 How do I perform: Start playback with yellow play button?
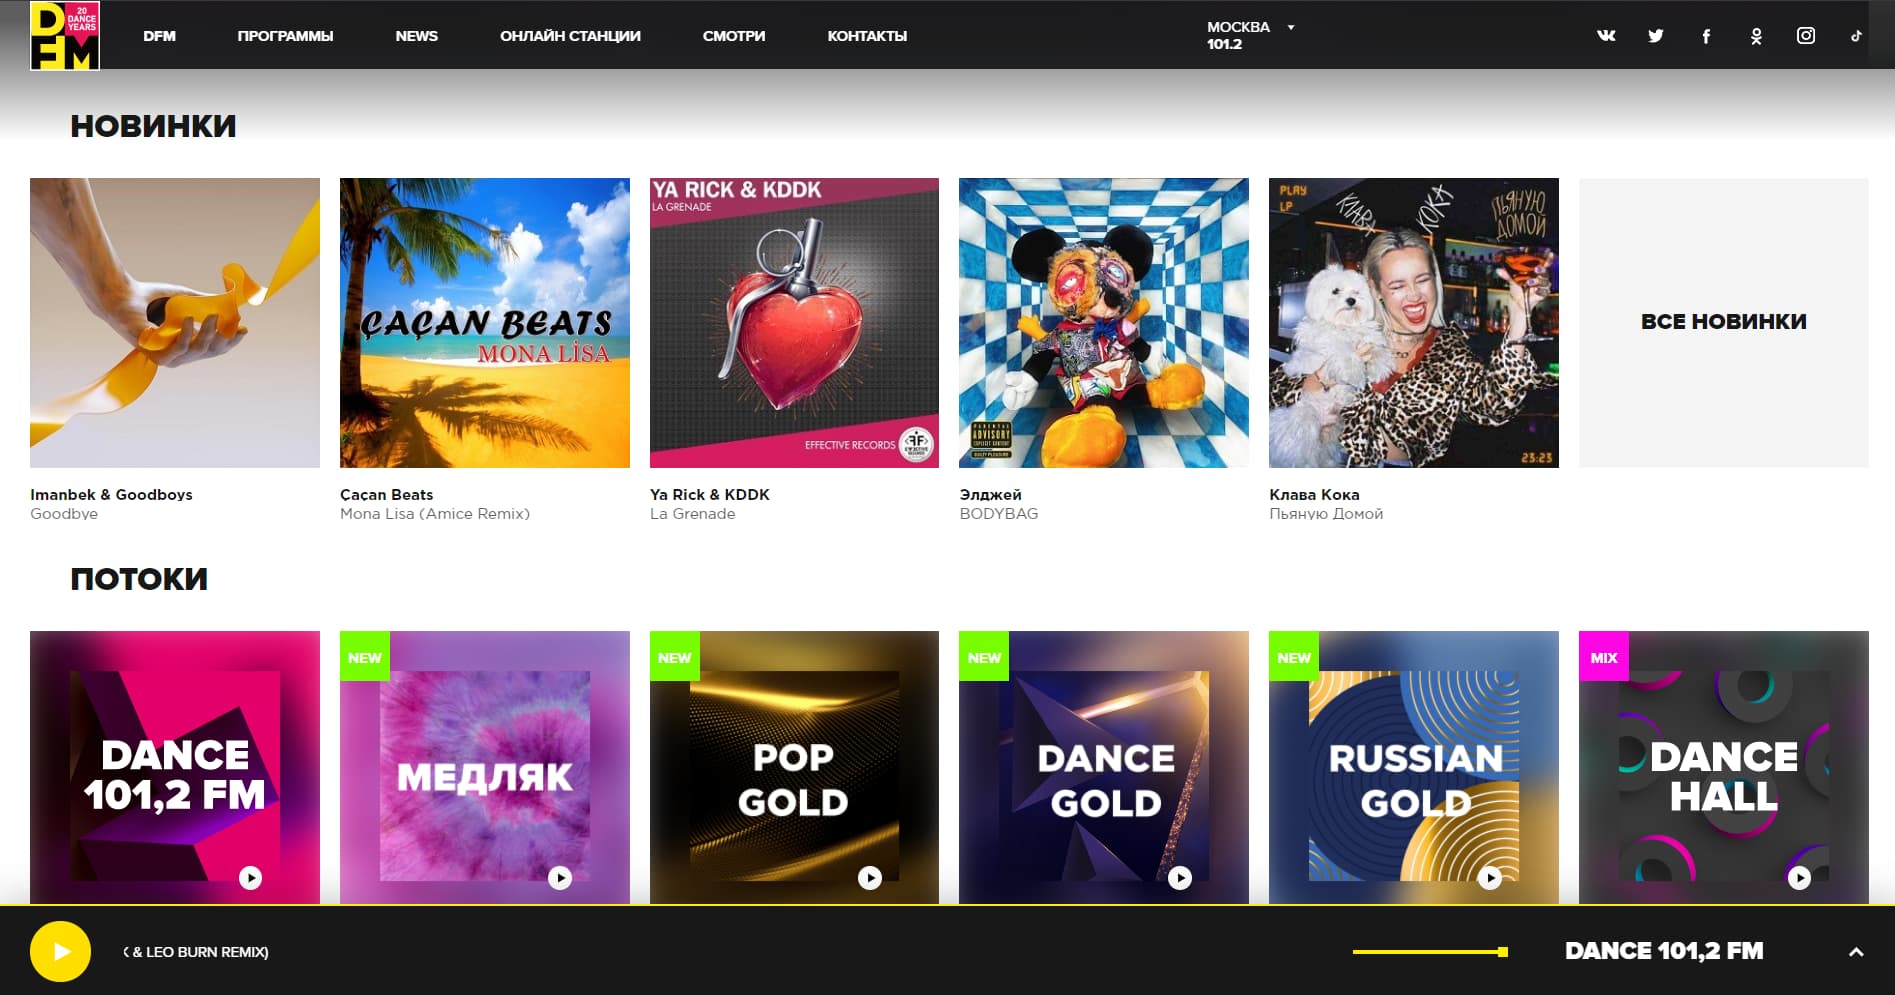point(60,951)
